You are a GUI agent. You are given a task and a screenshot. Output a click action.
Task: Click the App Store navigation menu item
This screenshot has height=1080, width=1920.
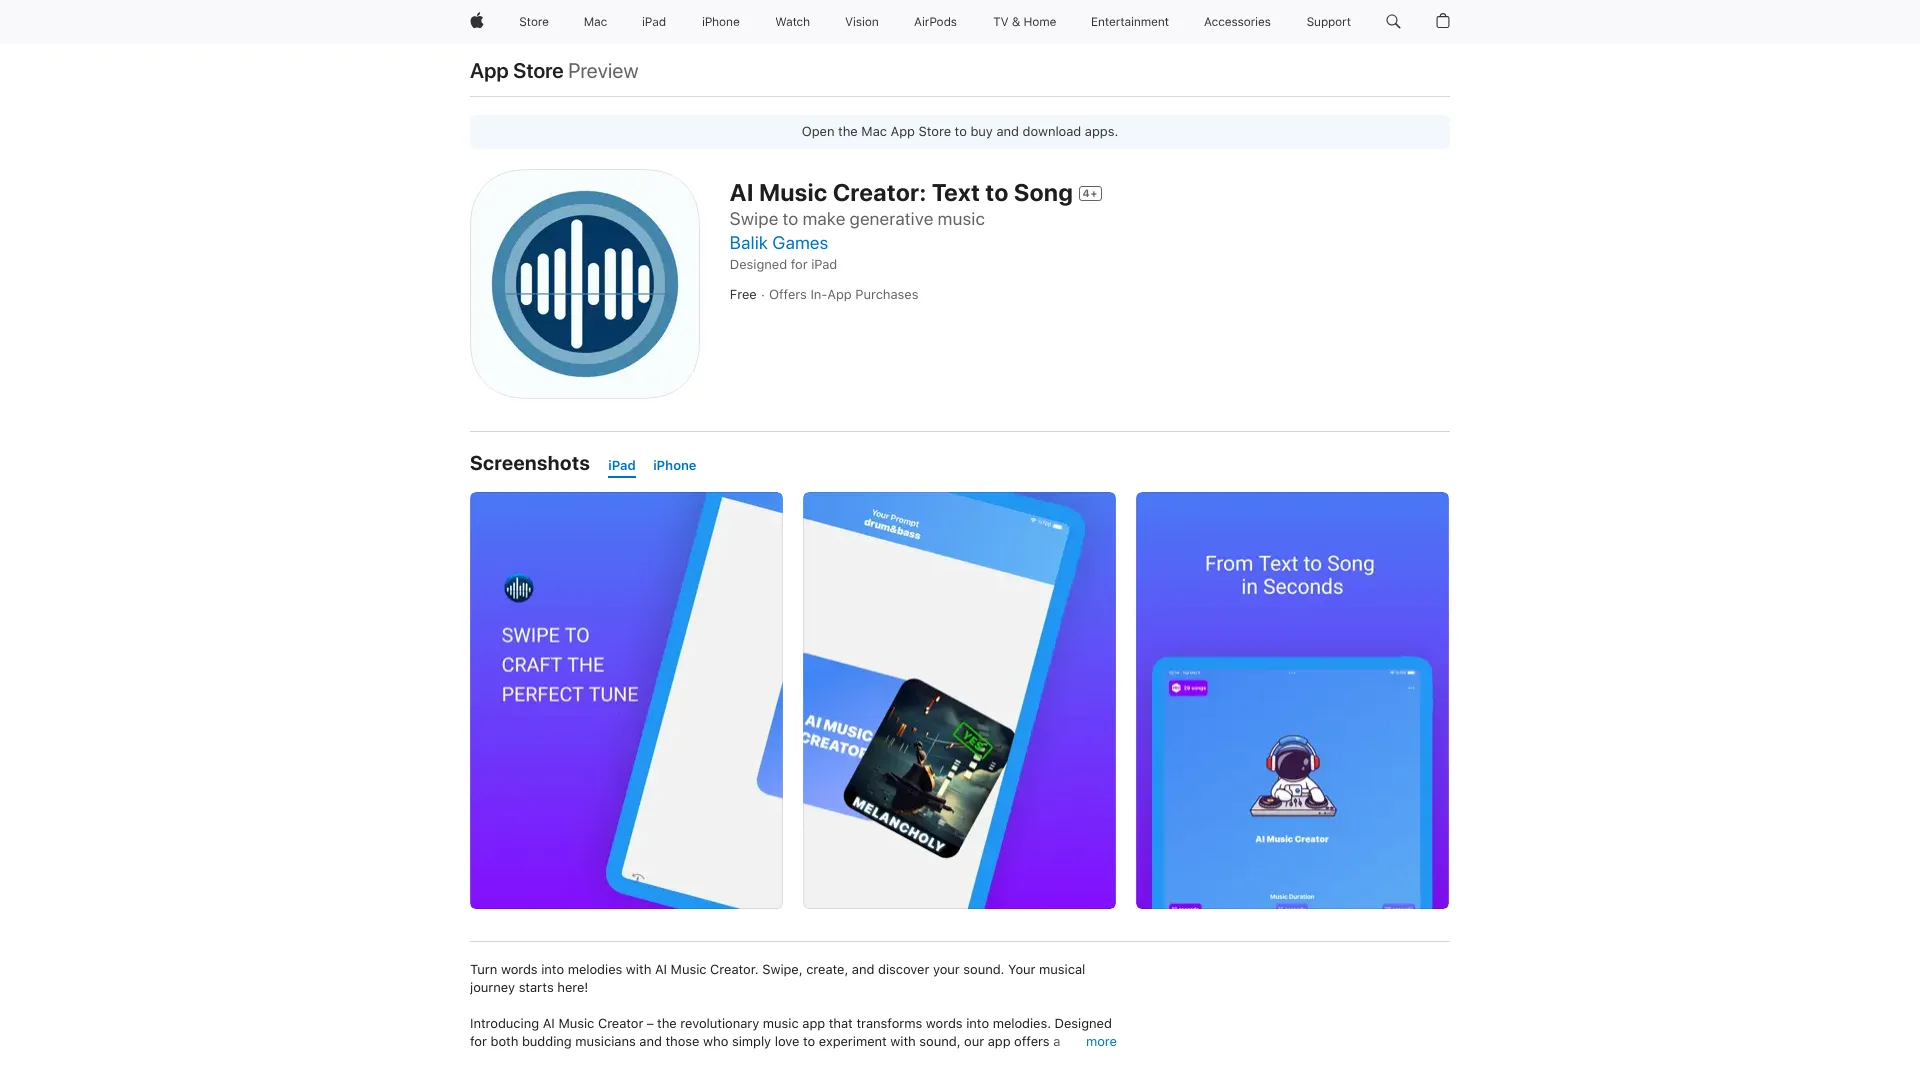516,70
